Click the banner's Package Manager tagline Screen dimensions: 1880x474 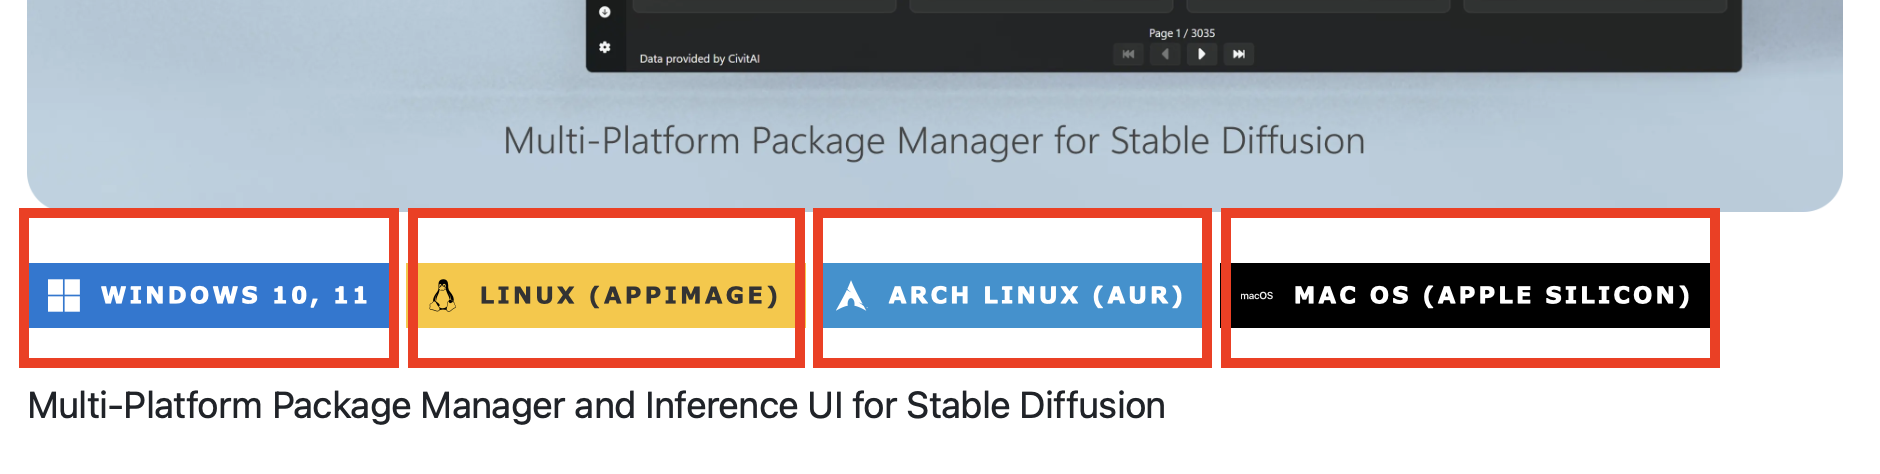tap(934, 141)
